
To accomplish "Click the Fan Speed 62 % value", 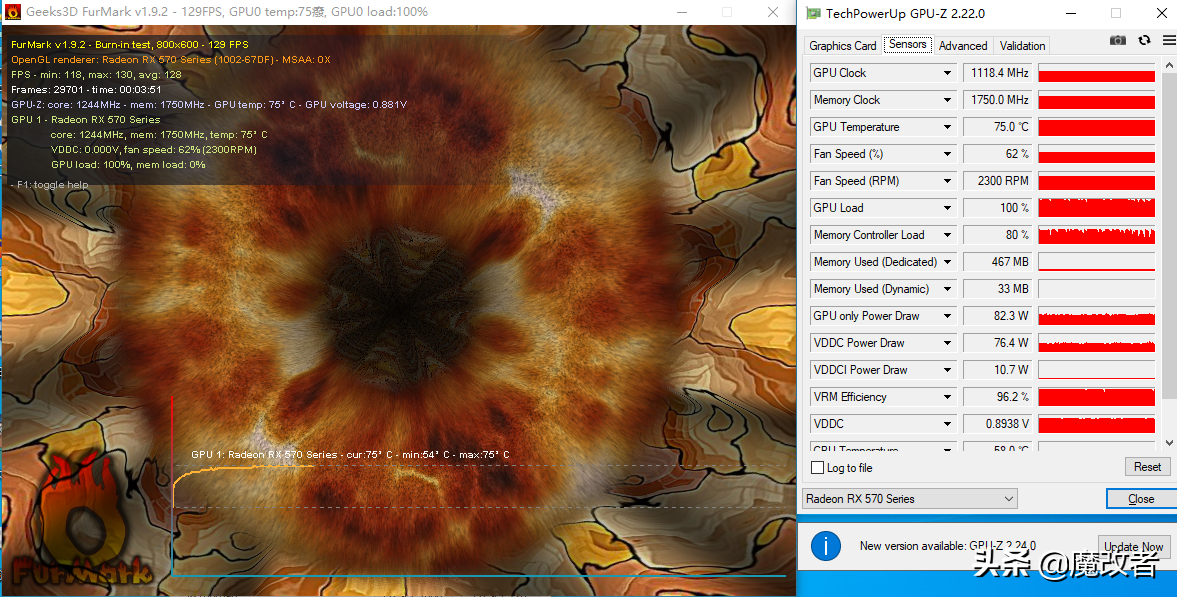I will [x=998, y=154].
